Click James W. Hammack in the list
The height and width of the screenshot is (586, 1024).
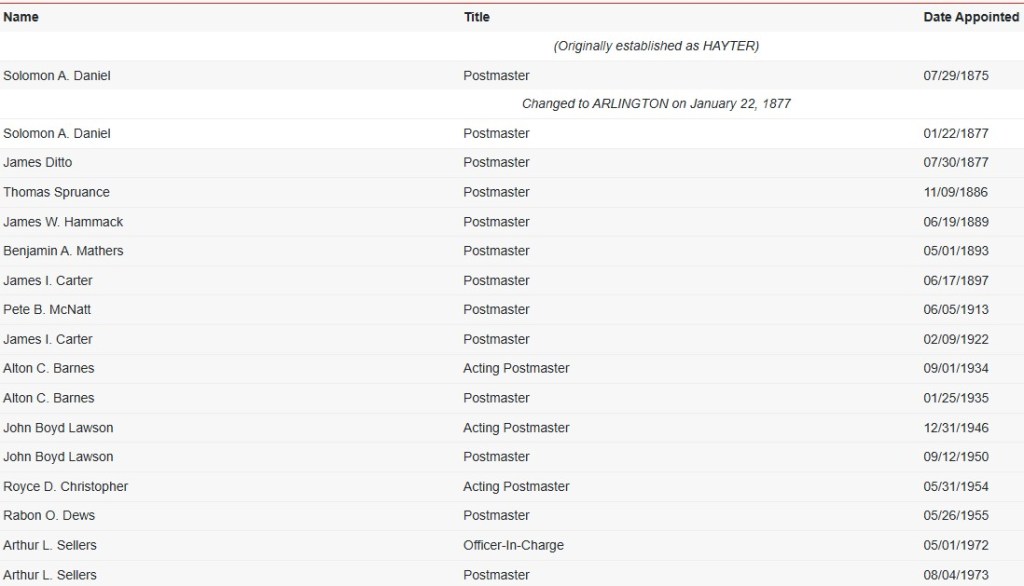pos(64,222)
